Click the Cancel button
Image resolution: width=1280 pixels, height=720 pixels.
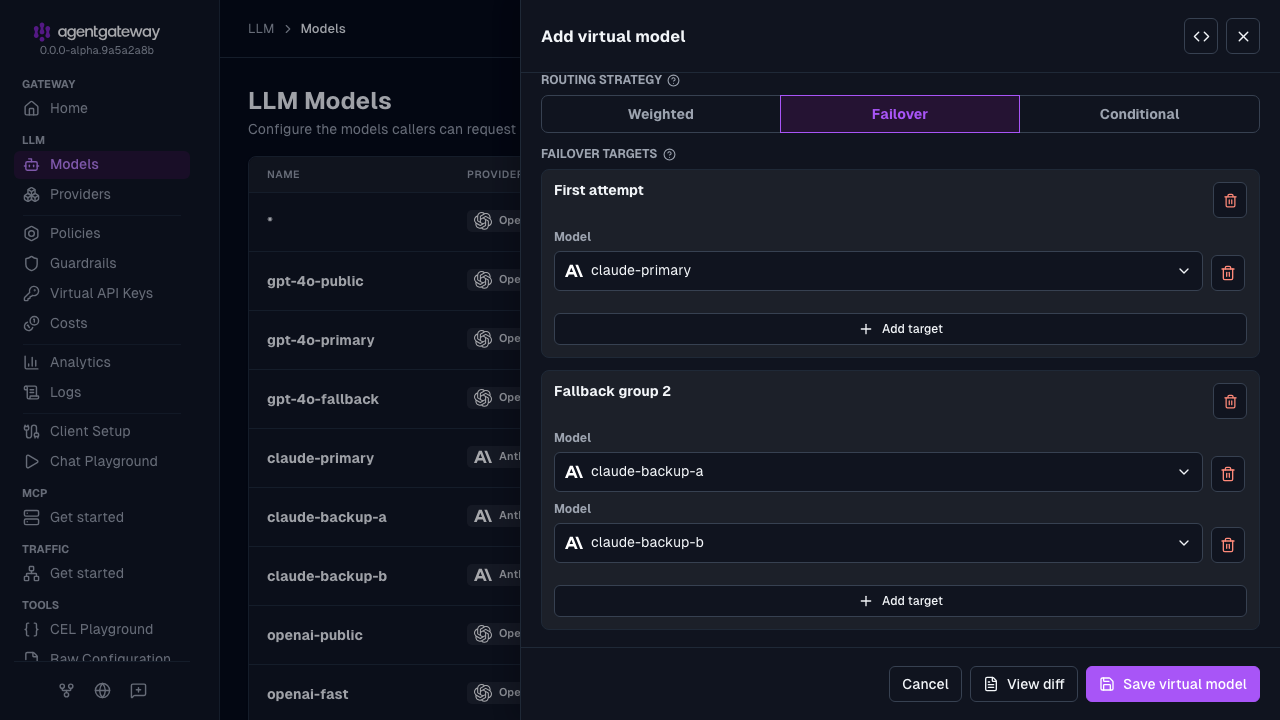925,684
